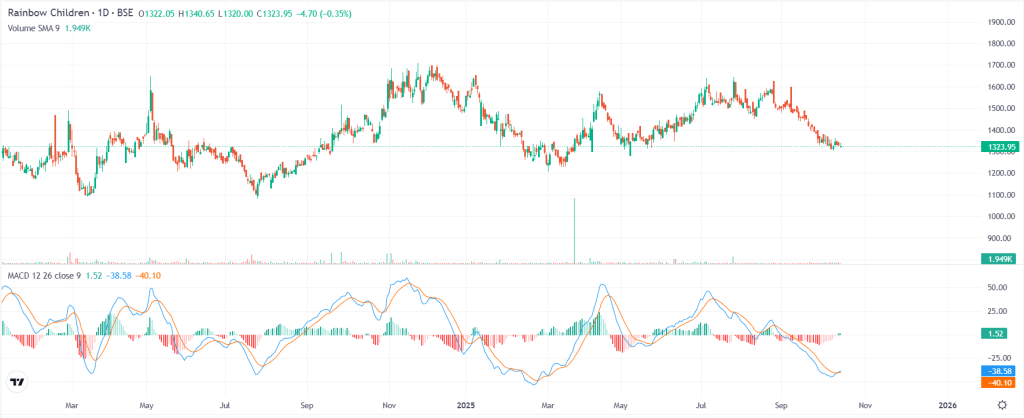This screenshot has width=1024, height=418.
Task: Click the tallest volume spike bar
Action: pos(575,230)
